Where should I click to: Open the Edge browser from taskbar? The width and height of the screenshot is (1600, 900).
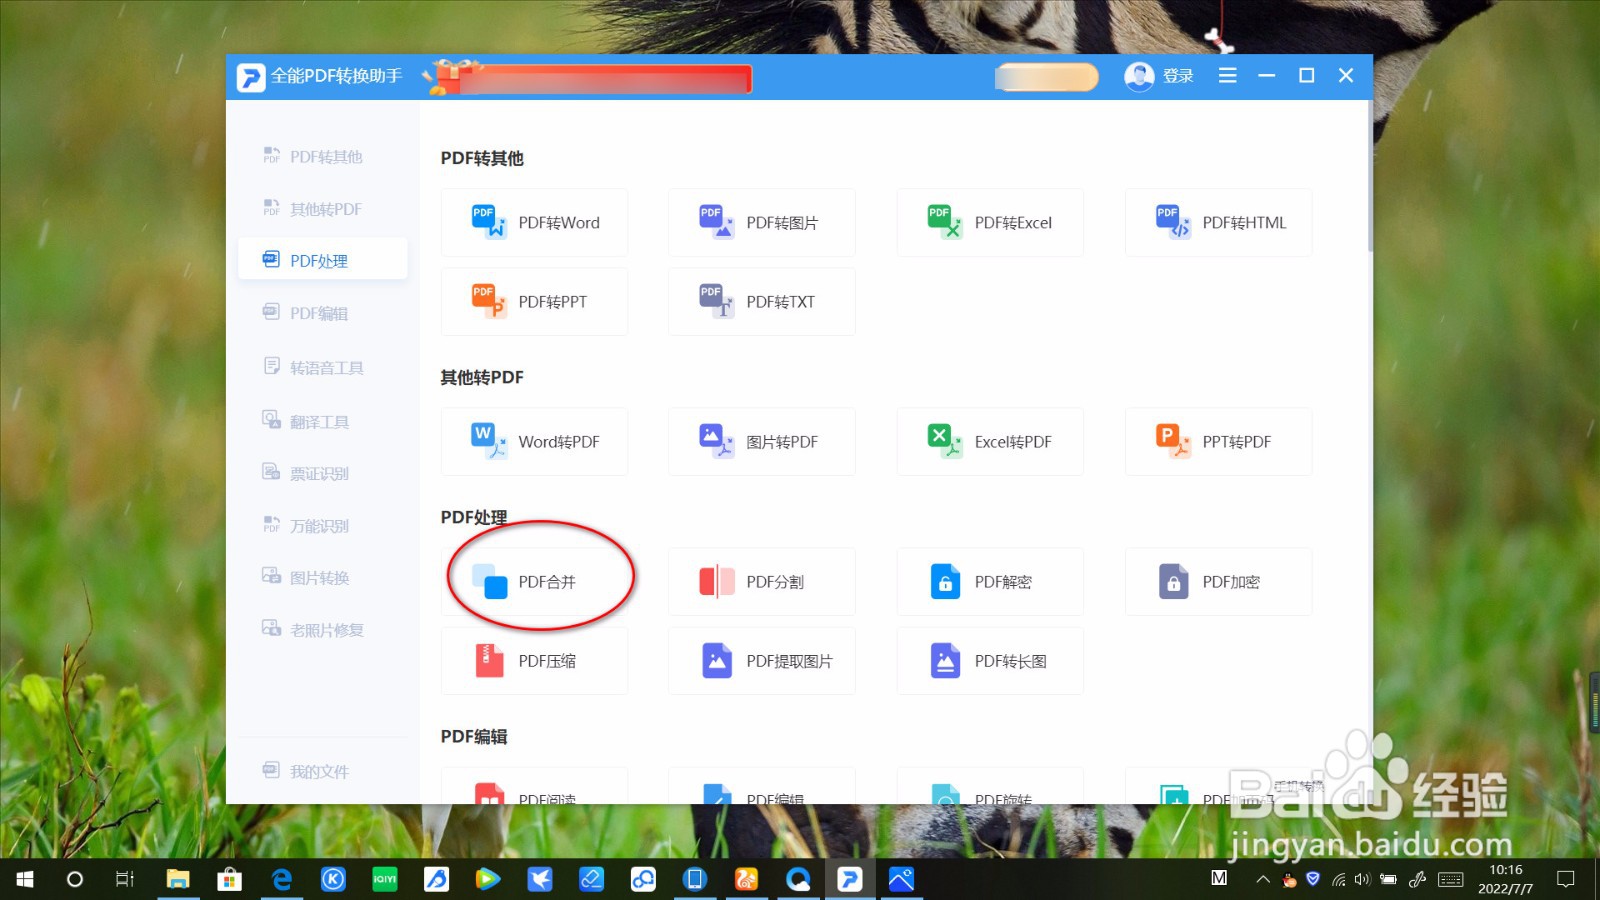(x=282, y=879)
